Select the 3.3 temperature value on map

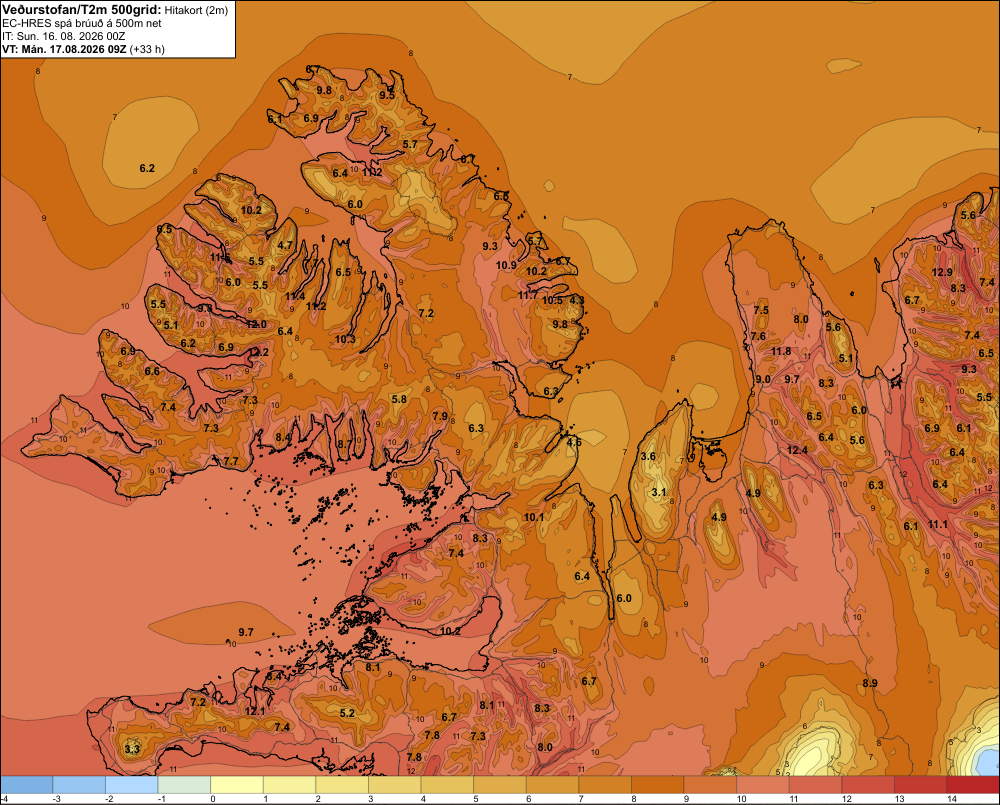132,749
